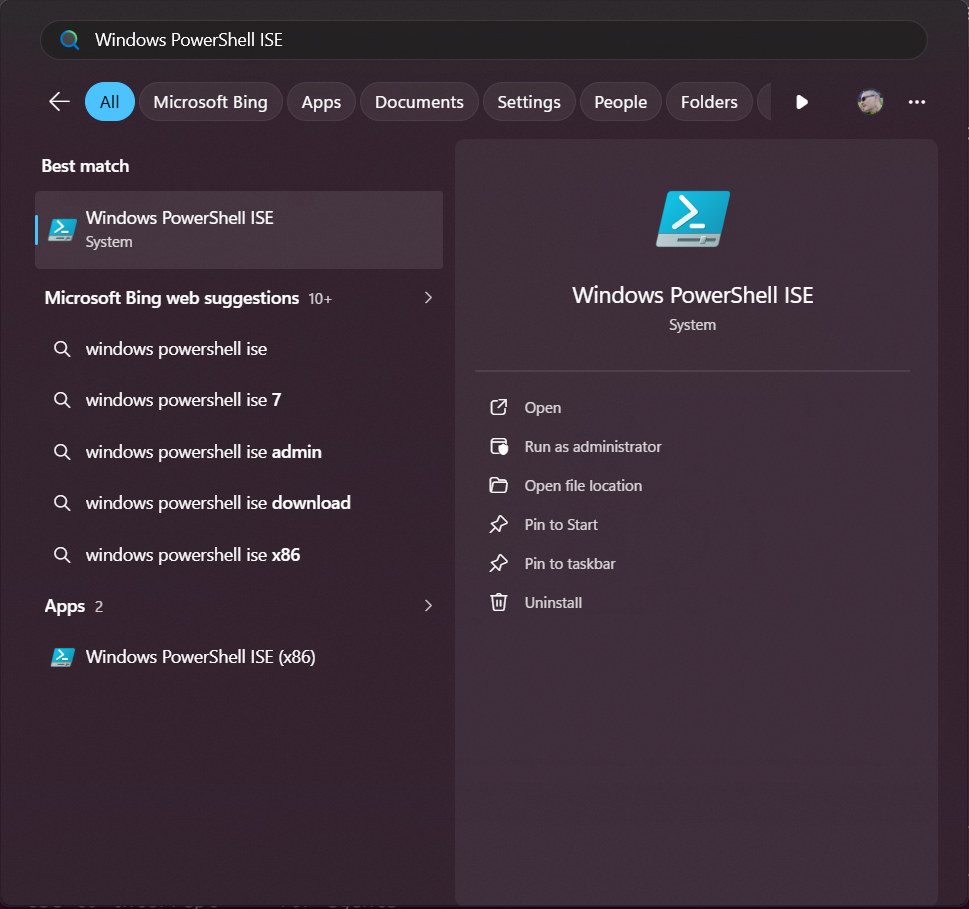
Task: Click search icon beside 'windows powershell ise x86'
Action: [x=62, y=555]
